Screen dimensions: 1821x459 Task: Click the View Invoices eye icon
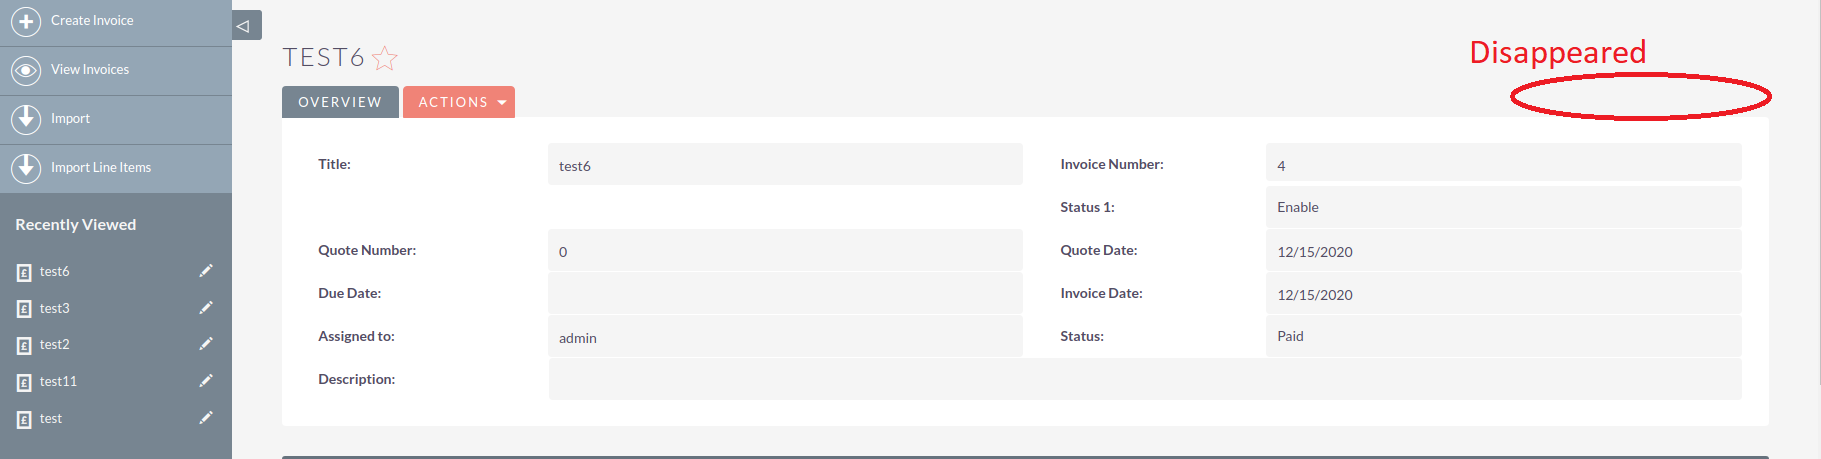point(26,70)
